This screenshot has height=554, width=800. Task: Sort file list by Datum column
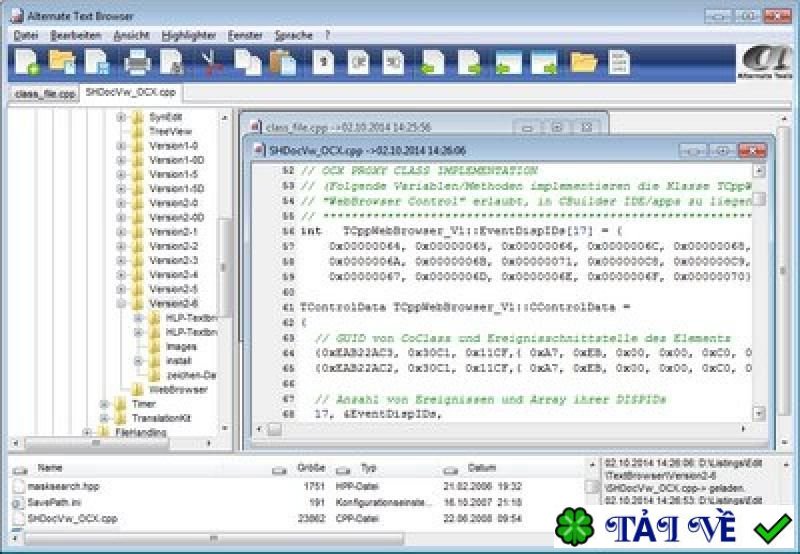(x=481, y=468)
